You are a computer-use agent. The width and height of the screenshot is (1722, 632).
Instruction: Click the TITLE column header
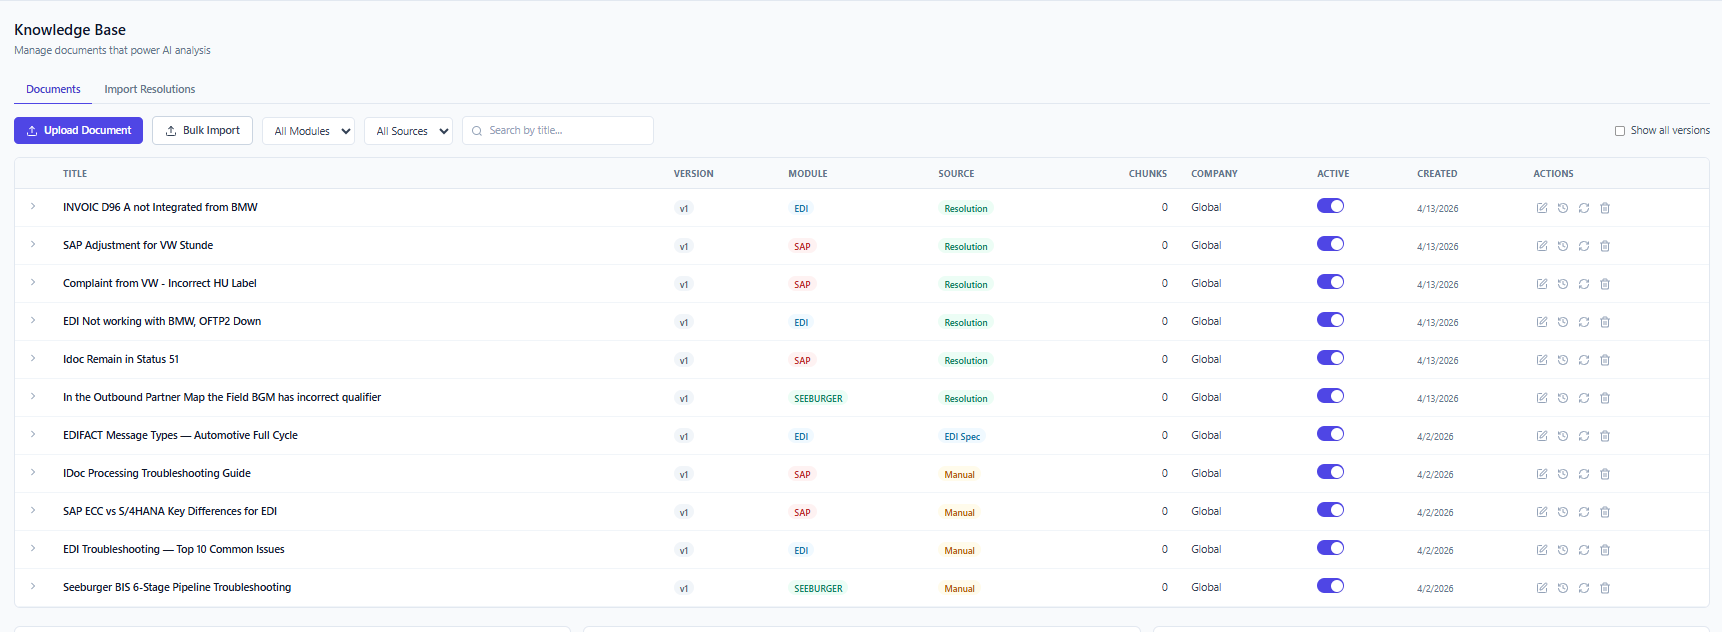click(75, 174)
